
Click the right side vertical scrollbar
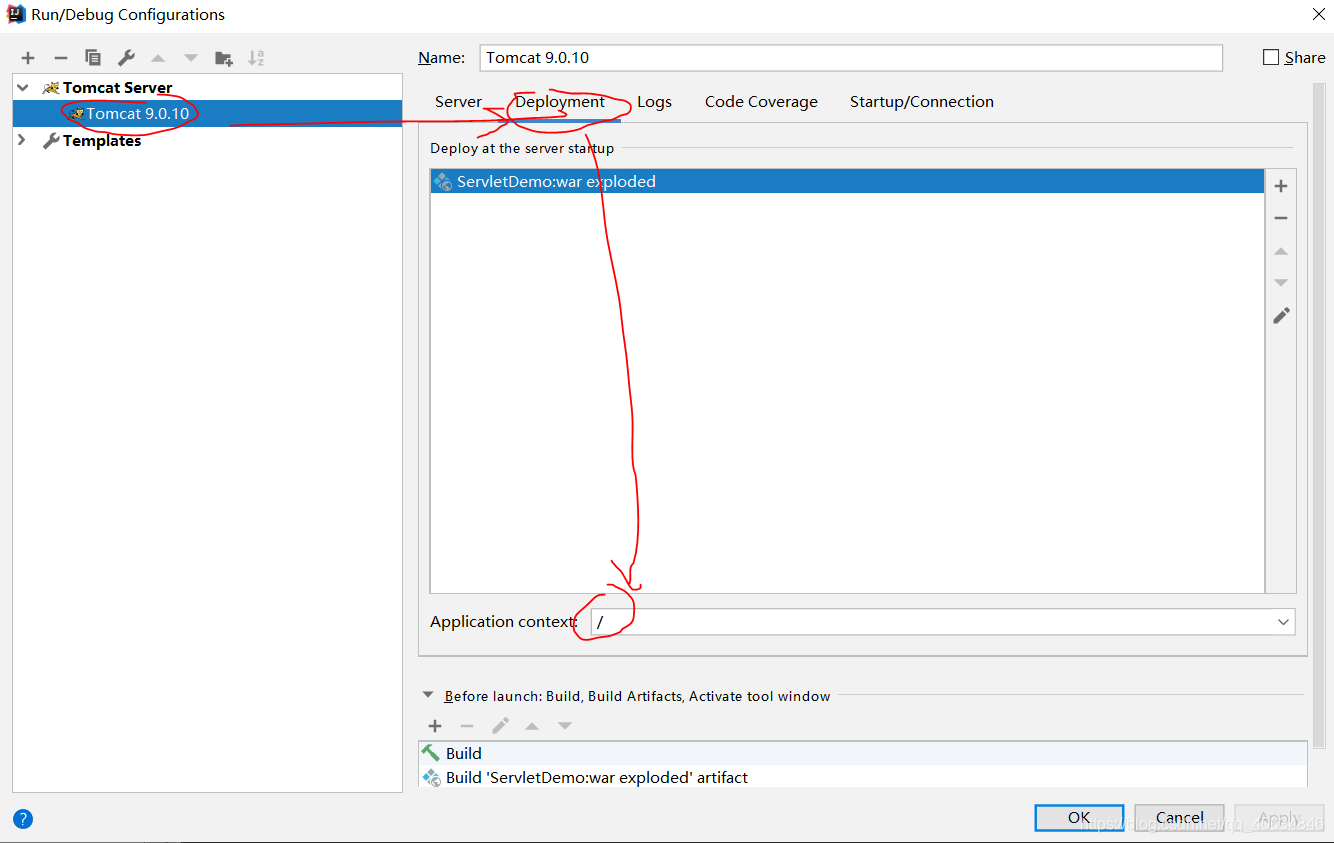point(1319,415)
